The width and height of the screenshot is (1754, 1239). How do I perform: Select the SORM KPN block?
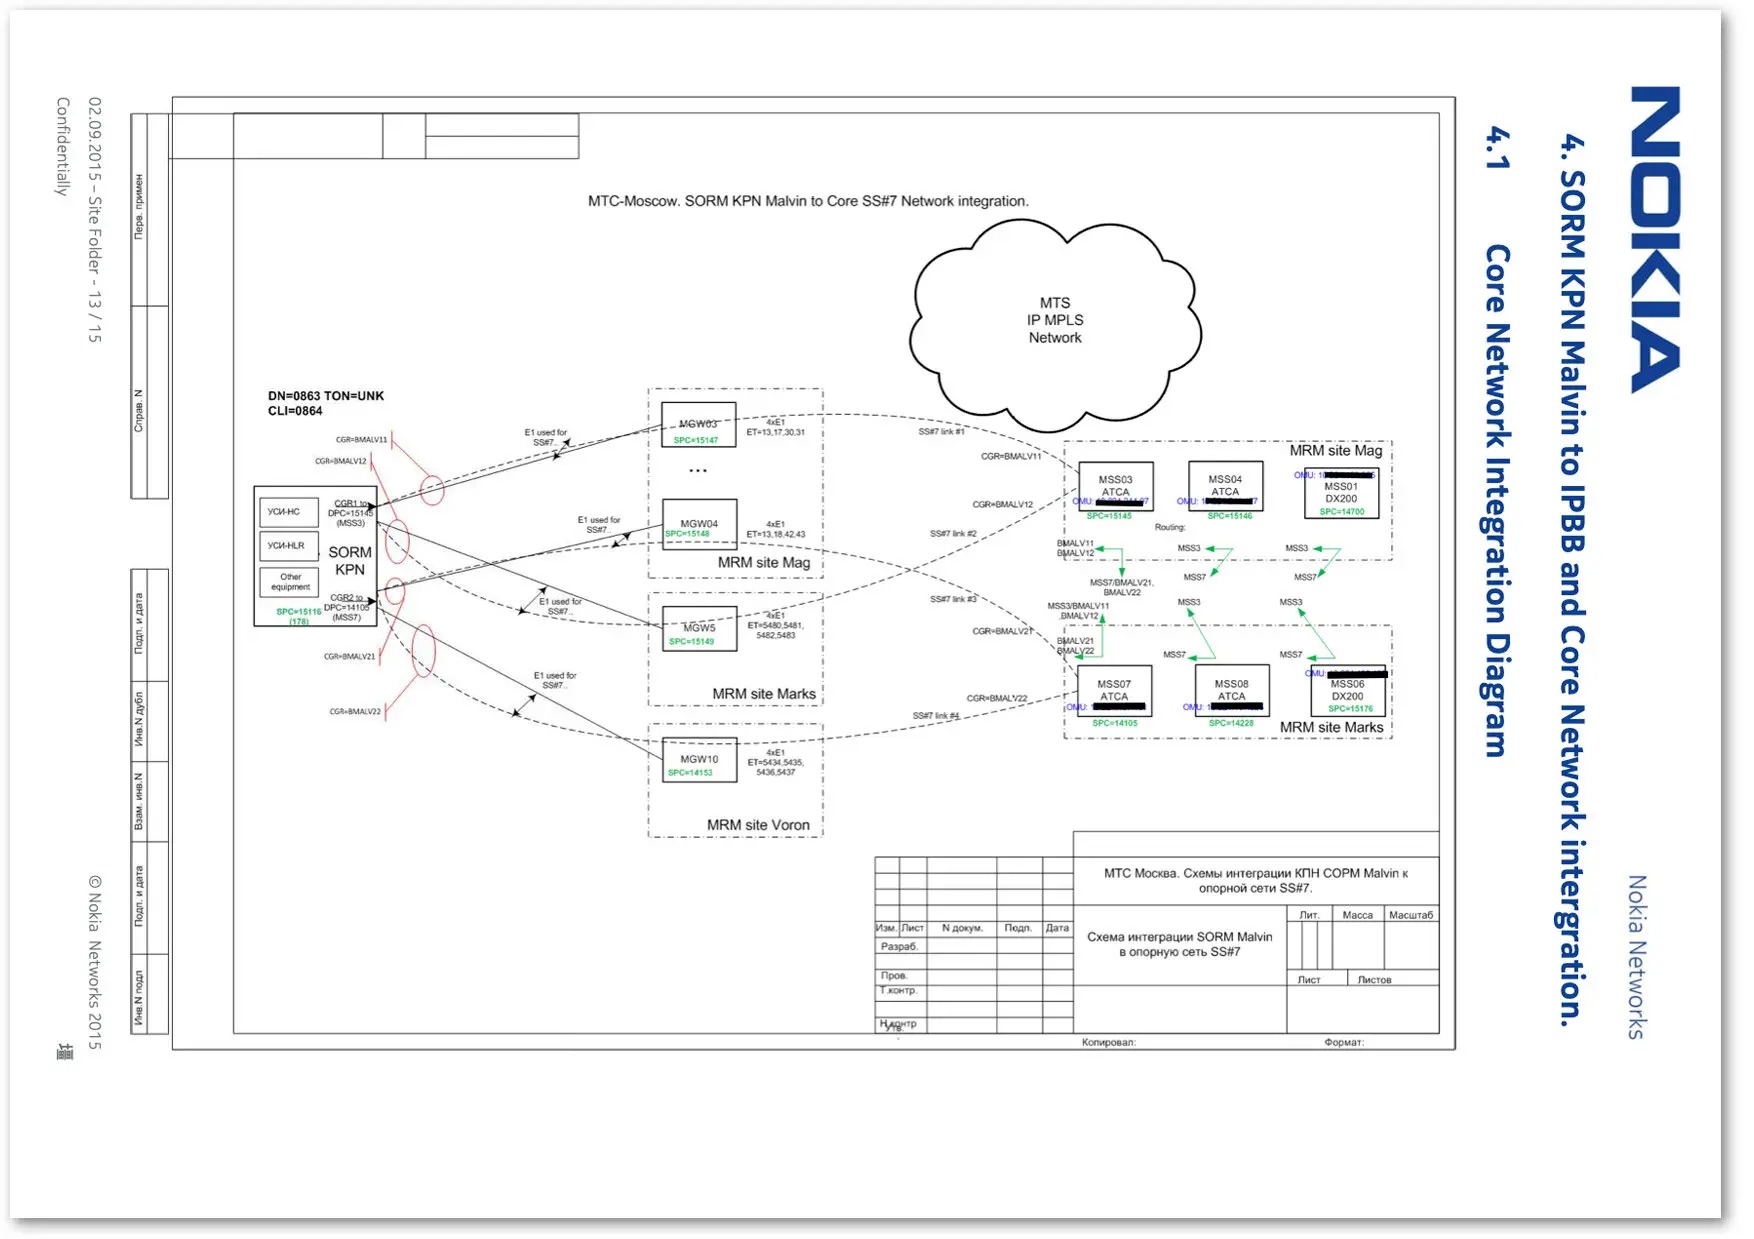349,561
